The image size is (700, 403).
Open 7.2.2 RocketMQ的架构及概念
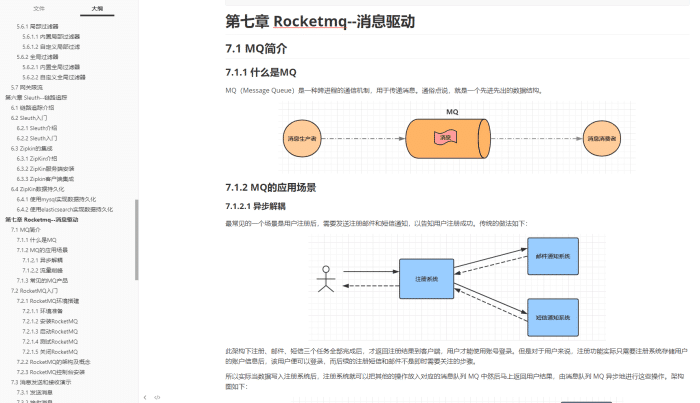pyautogui.click(x=54, y=362)
